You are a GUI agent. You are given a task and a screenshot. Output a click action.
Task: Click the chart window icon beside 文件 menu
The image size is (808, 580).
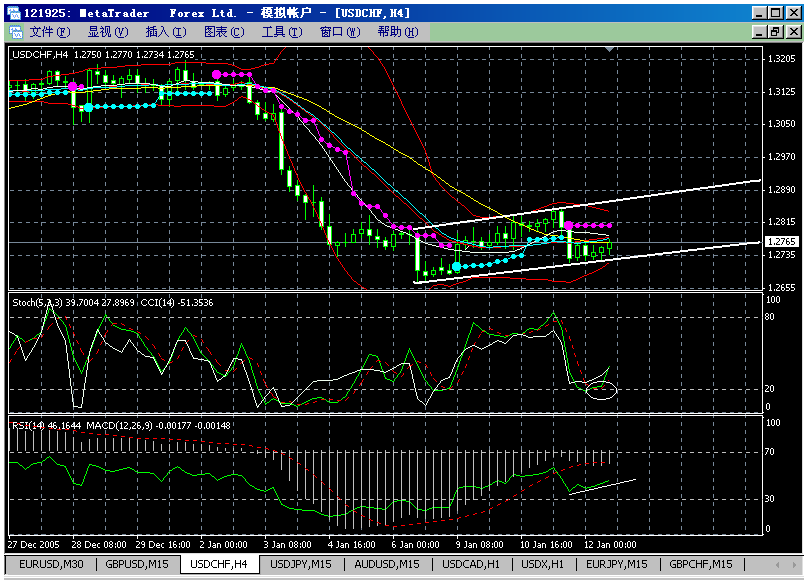pyautogui.click(x=16, y=32)
